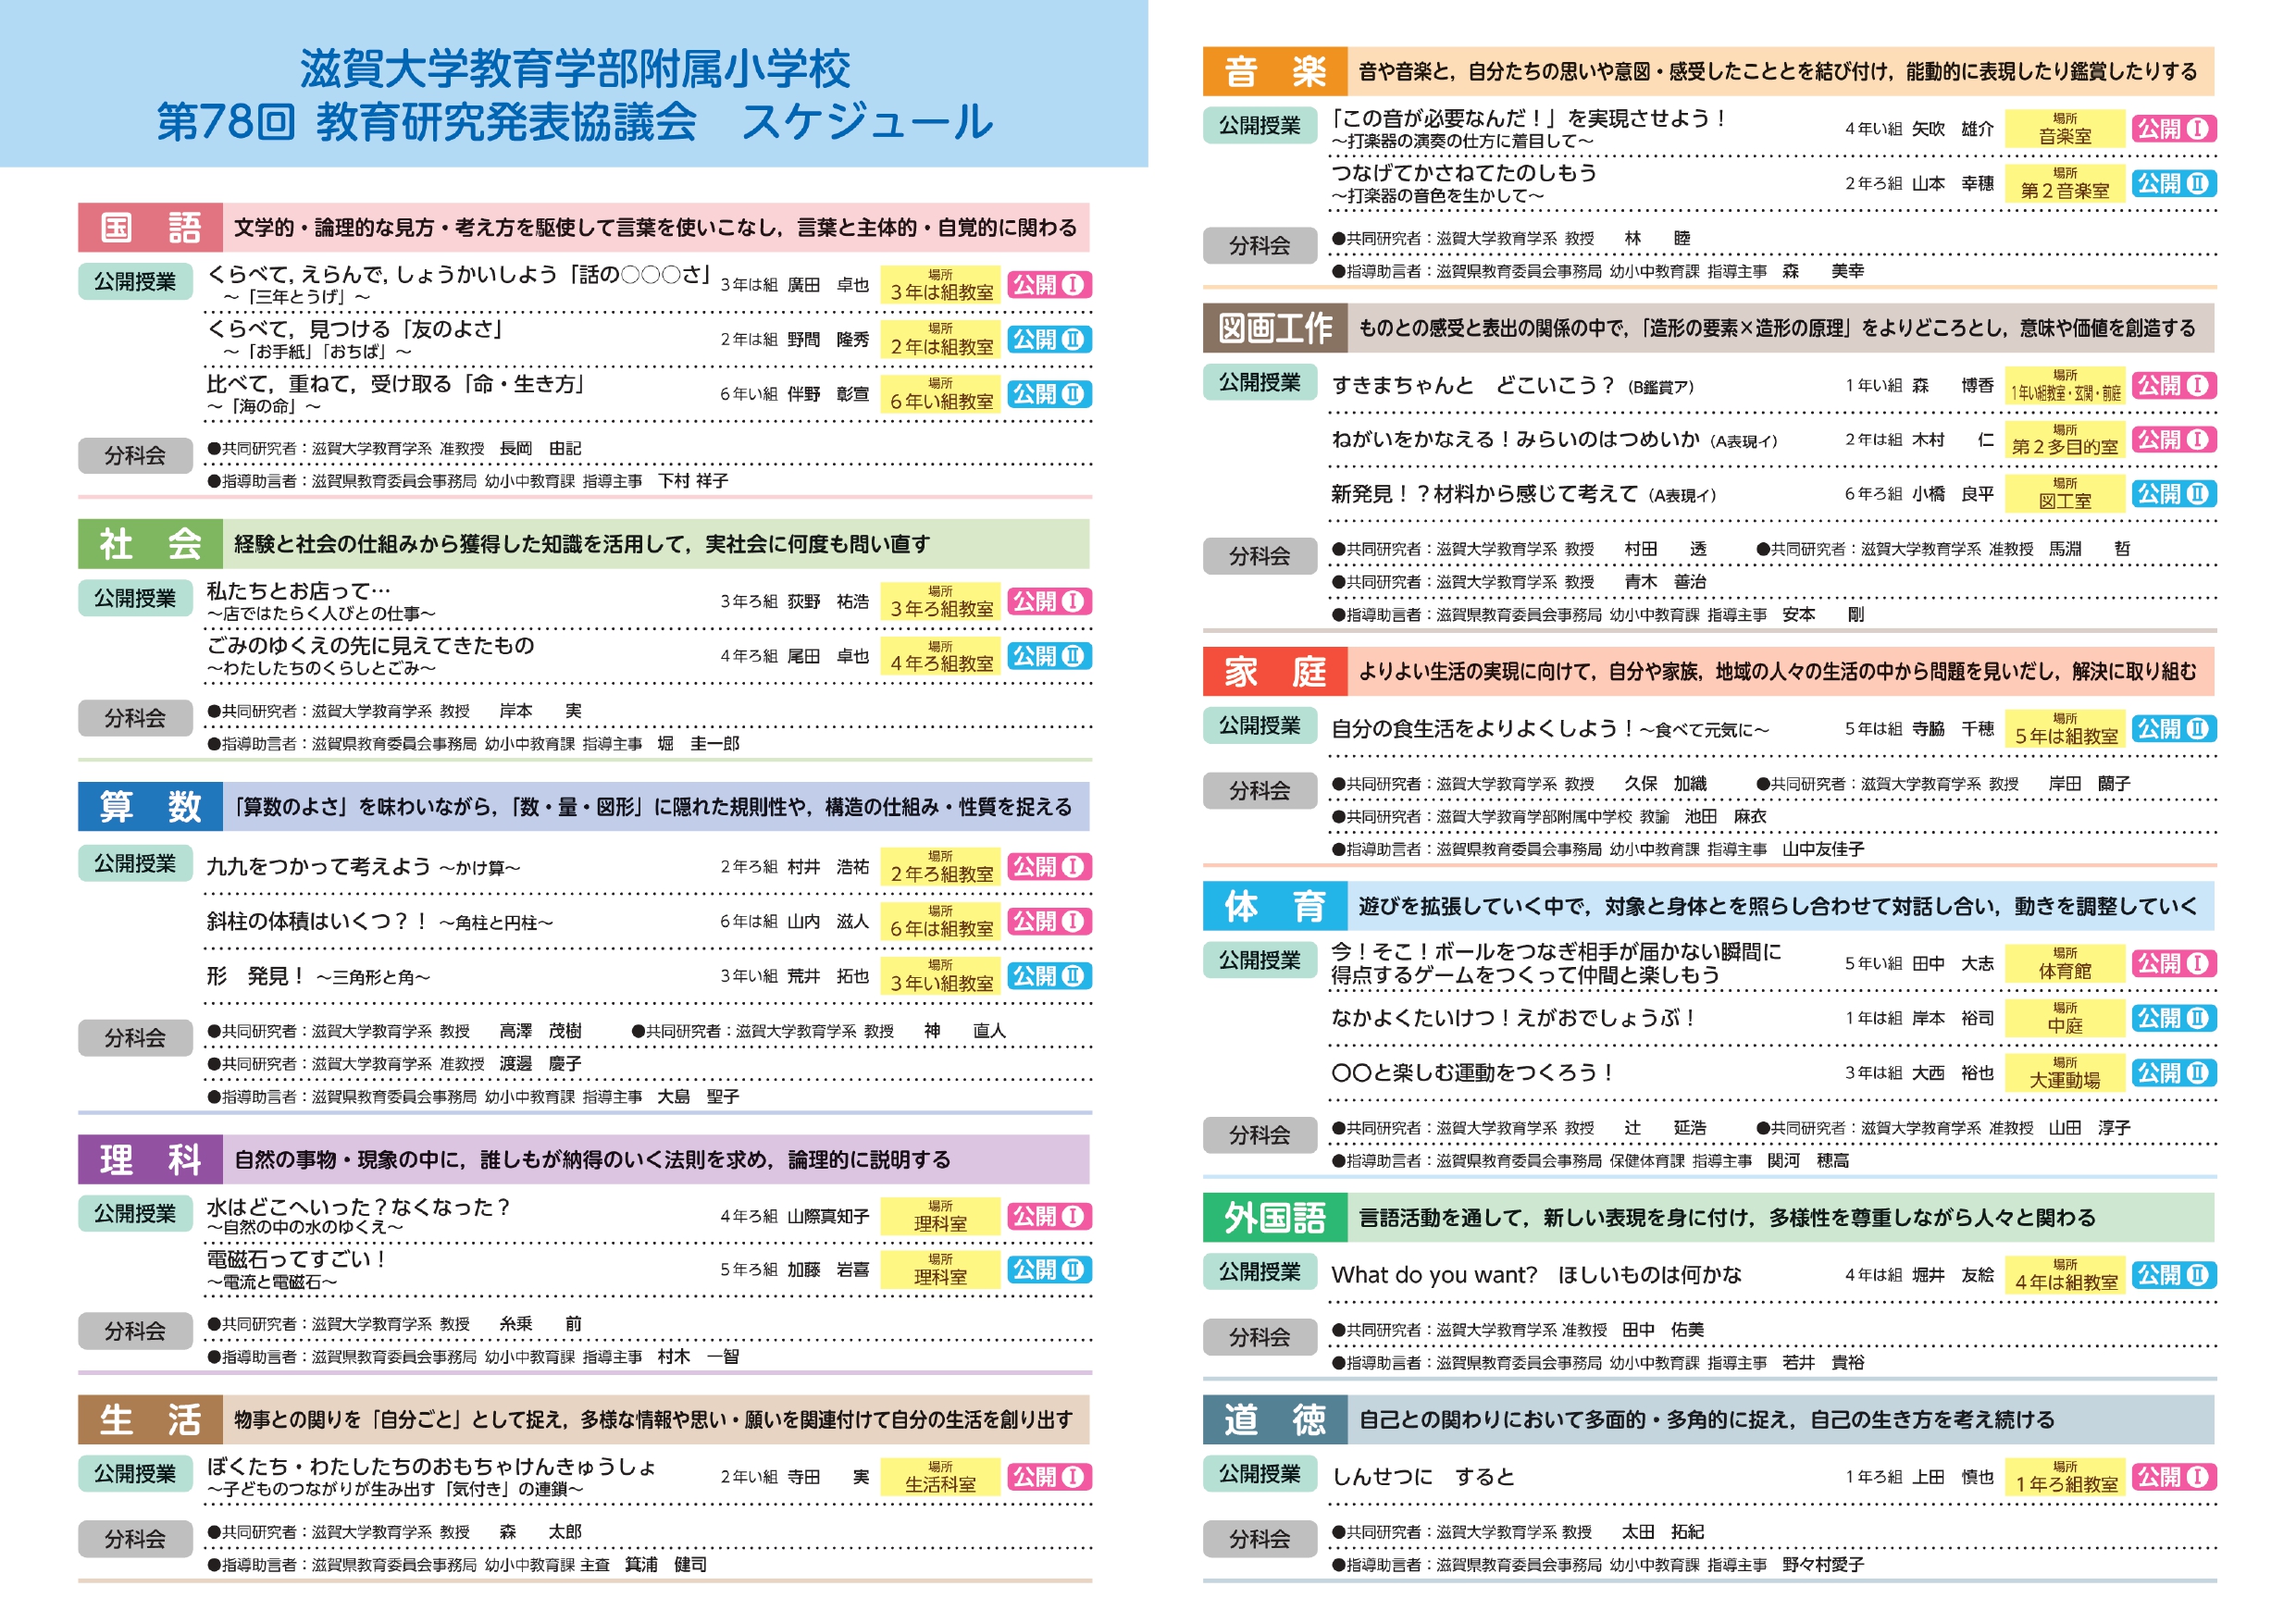2296x1623 pixels.
Task: Click the 公開Ⅱ badge in the 伴野 彰宣 row
Action: (1049, 394)
